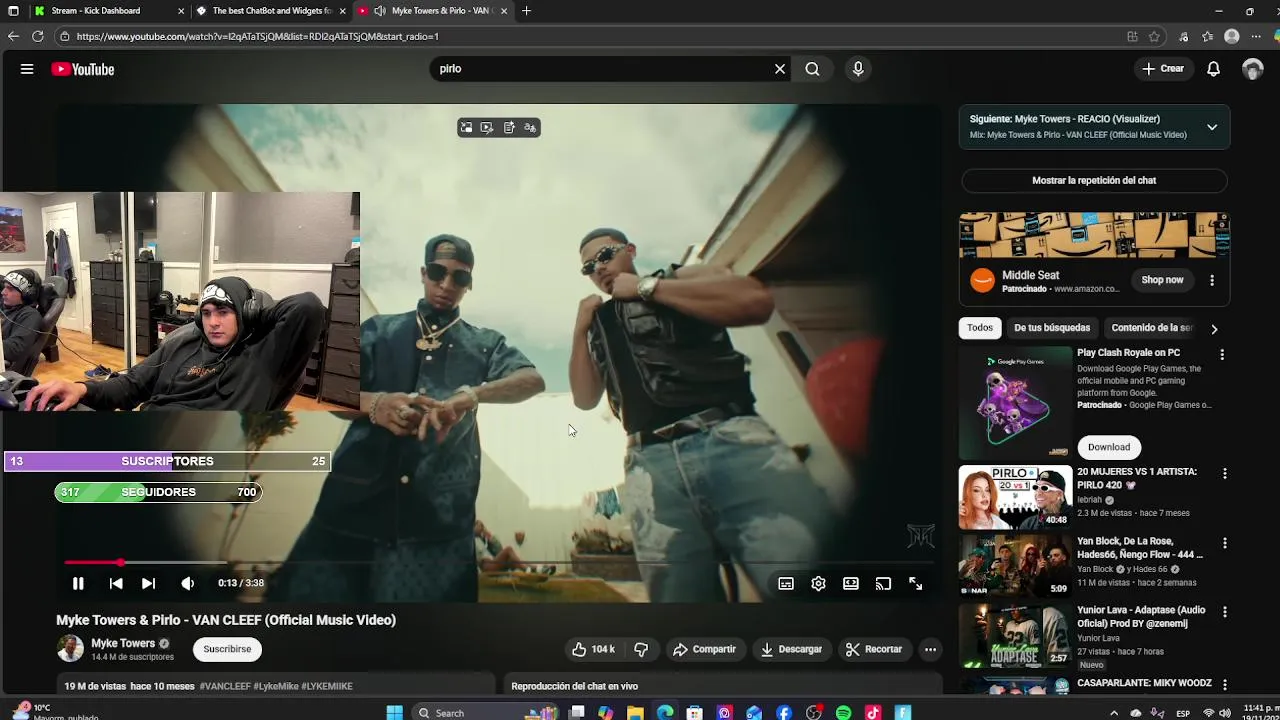Run search with the magnifier button
The width and height of the screenshot is (1280, 720).
click(x=812, y=69)
